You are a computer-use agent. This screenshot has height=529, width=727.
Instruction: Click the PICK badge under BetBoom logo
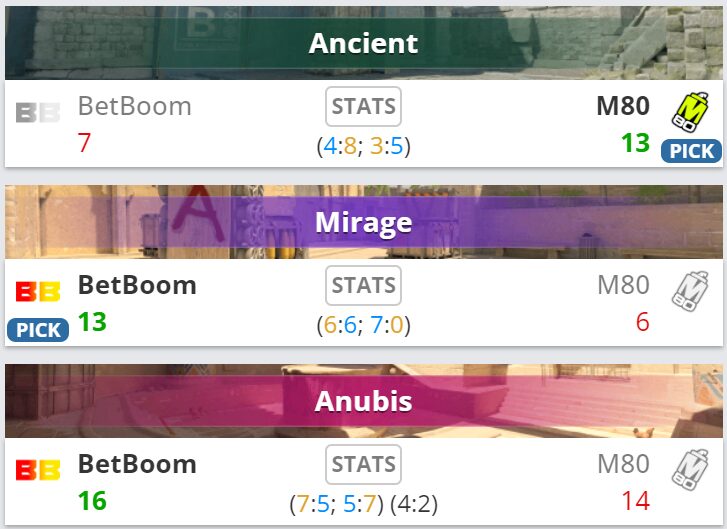[38, 329]
